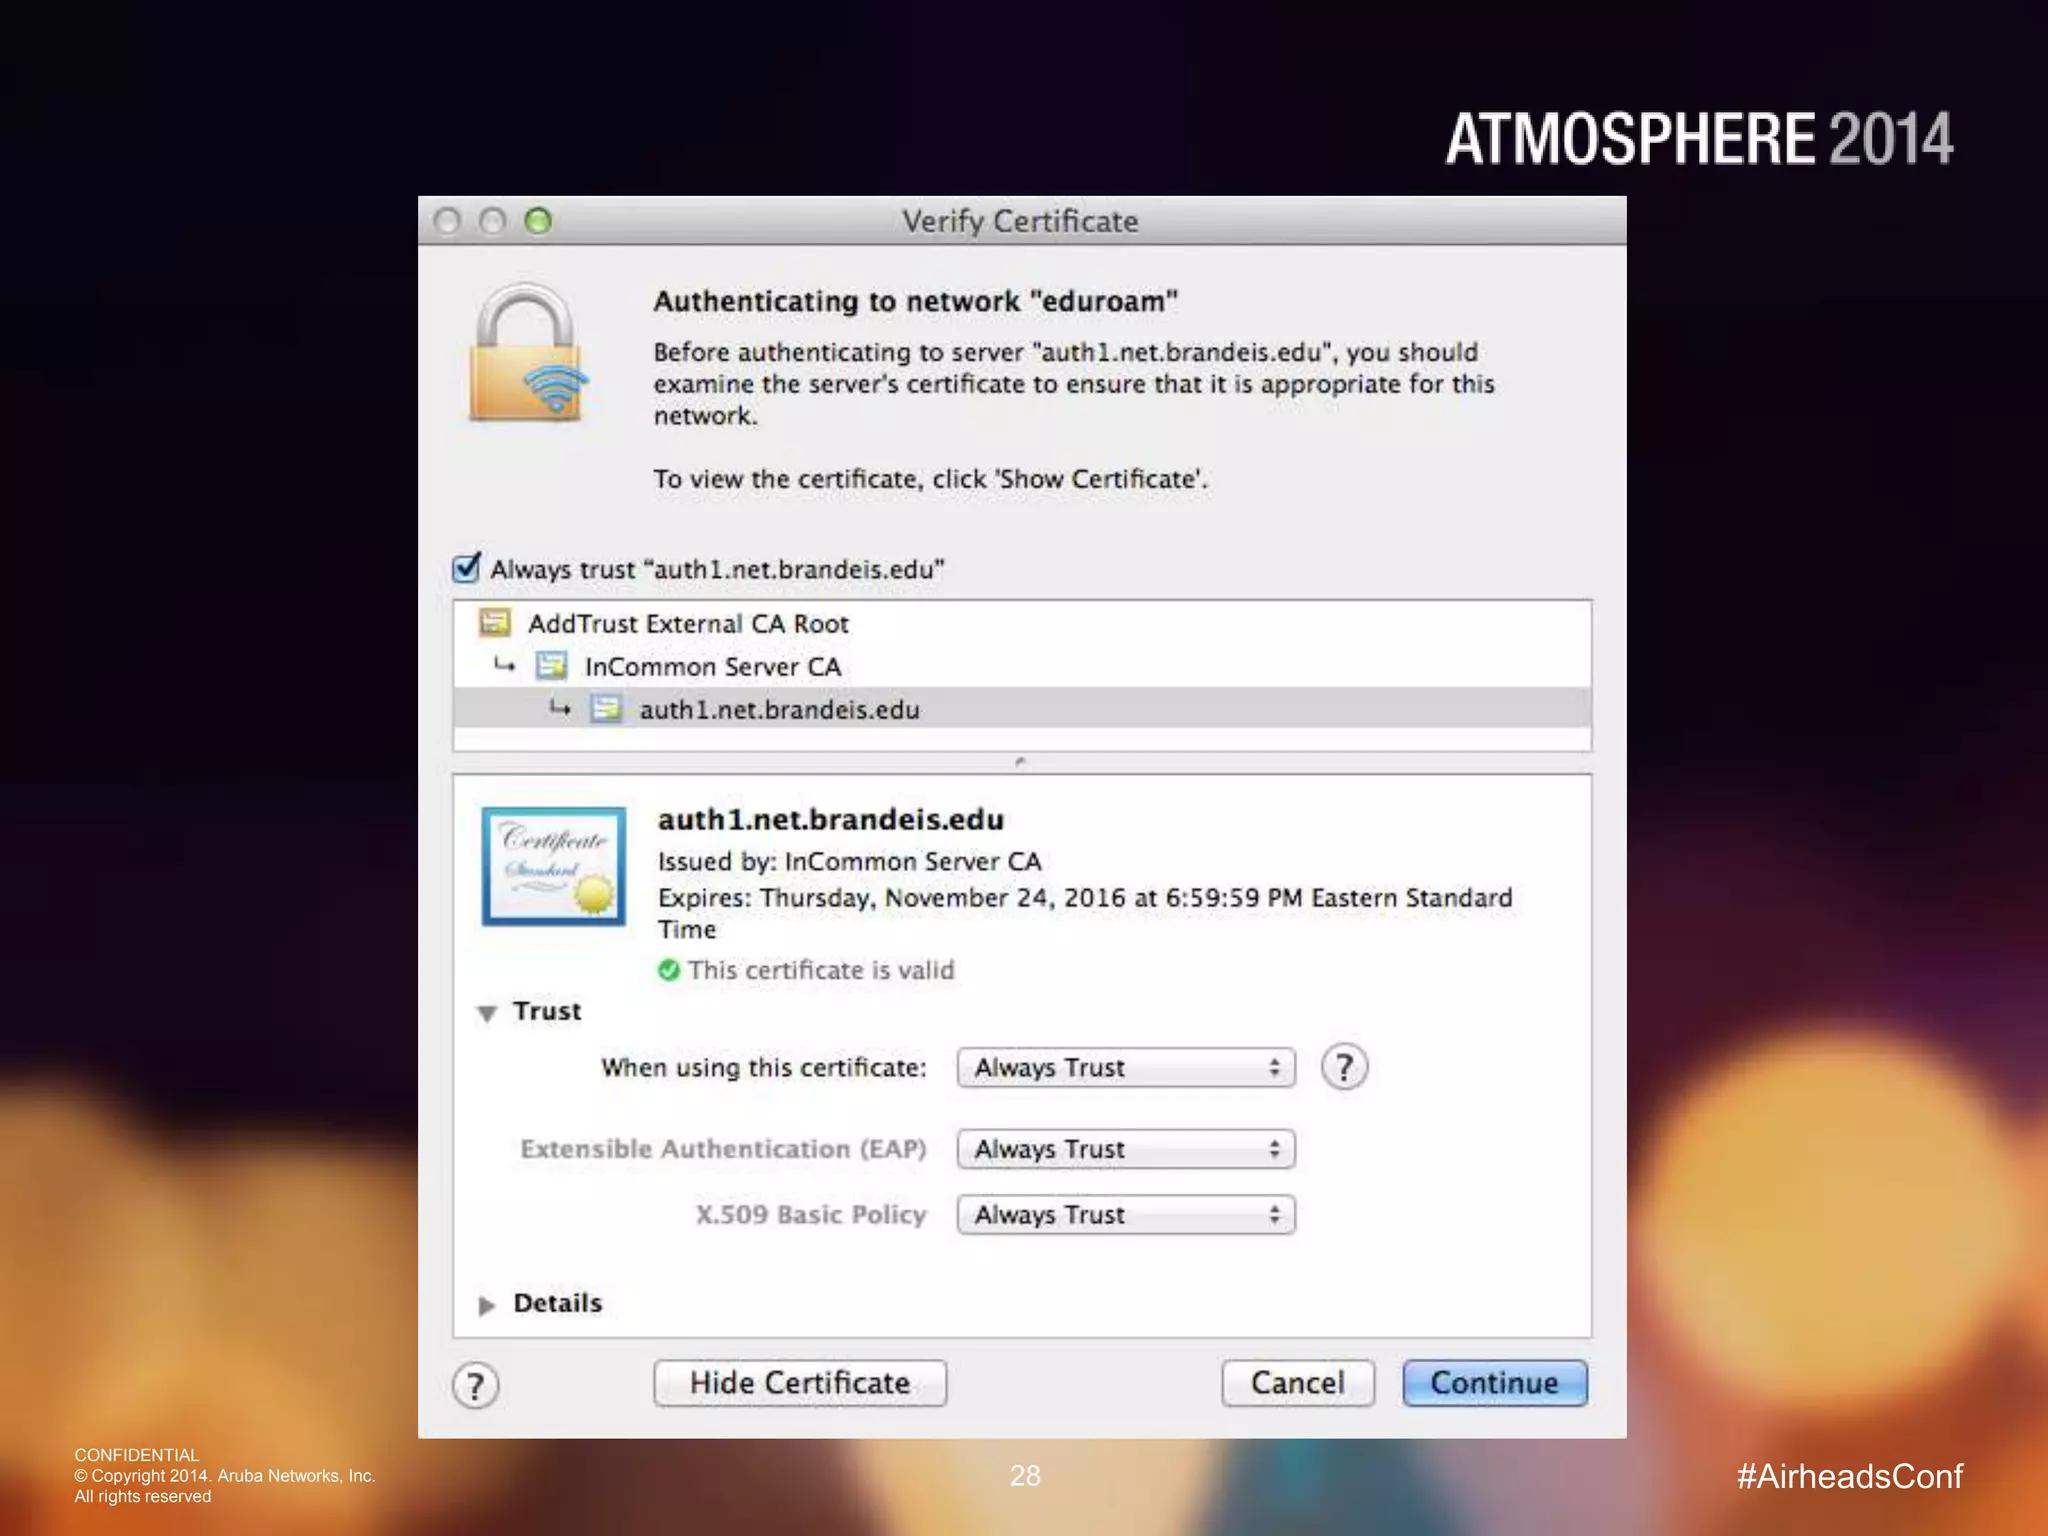Click the padlock Wi-Fi icon
This screenshot has width=2048, height=1536.
[x=527, y=352]
